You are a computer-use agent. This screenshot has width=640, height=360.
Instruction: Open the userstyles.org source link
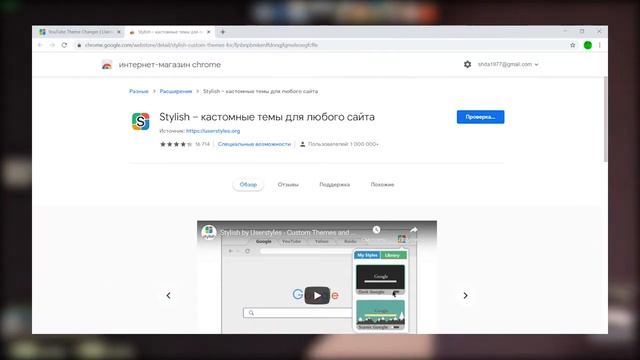point(213,131)
